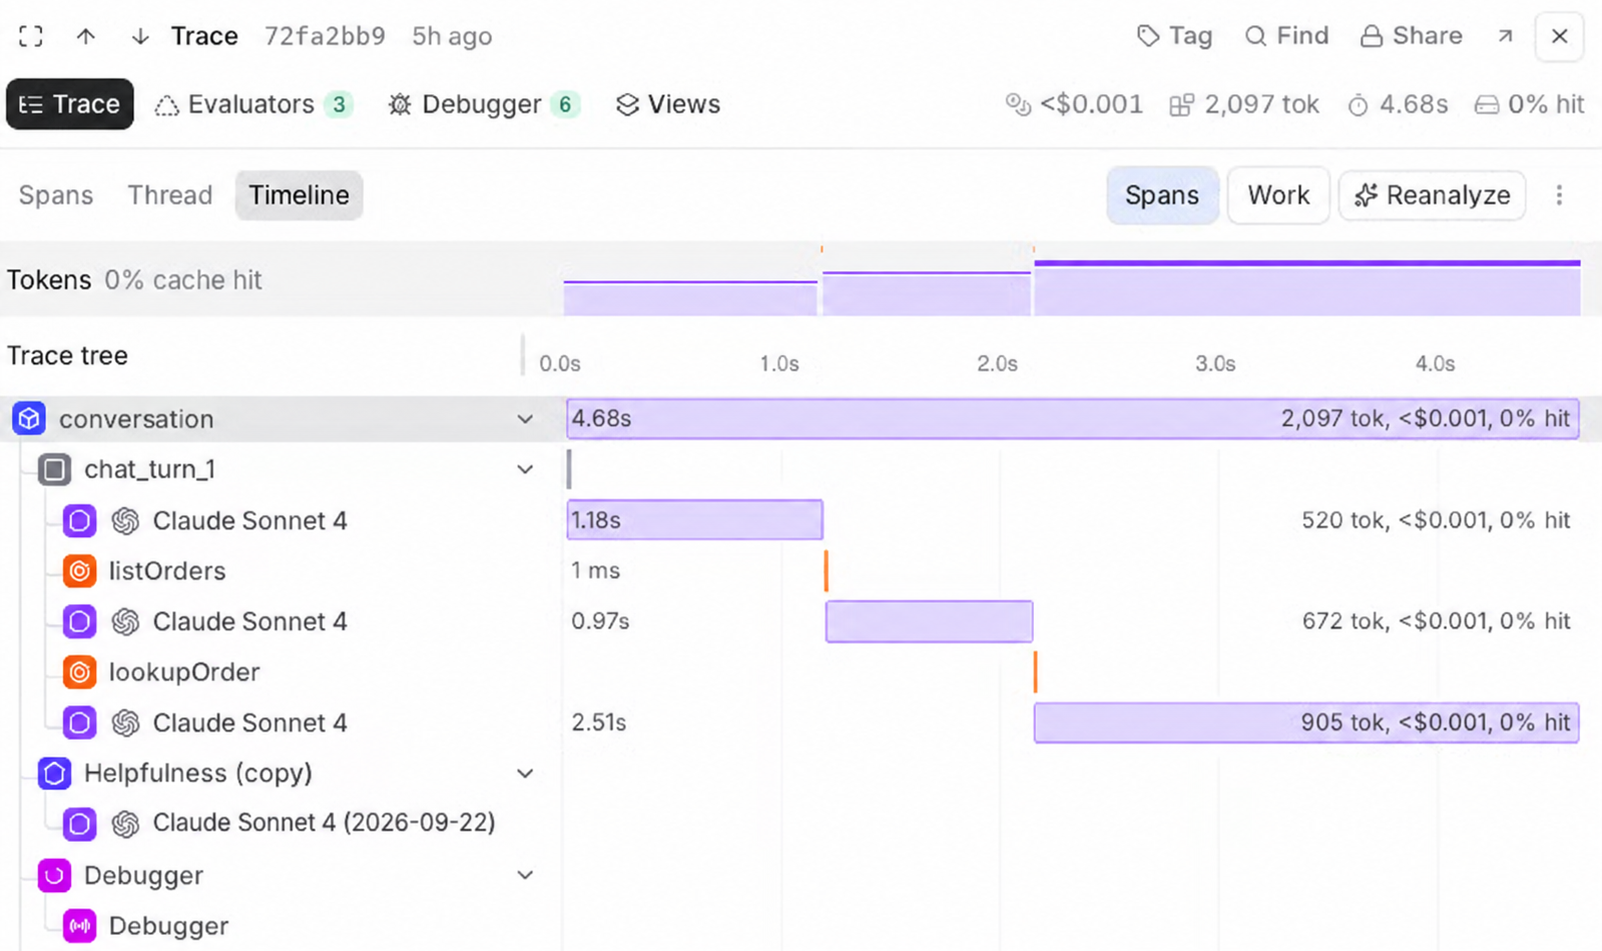
Task: Click the lookupOrder row label
Action: click(184, 672)
